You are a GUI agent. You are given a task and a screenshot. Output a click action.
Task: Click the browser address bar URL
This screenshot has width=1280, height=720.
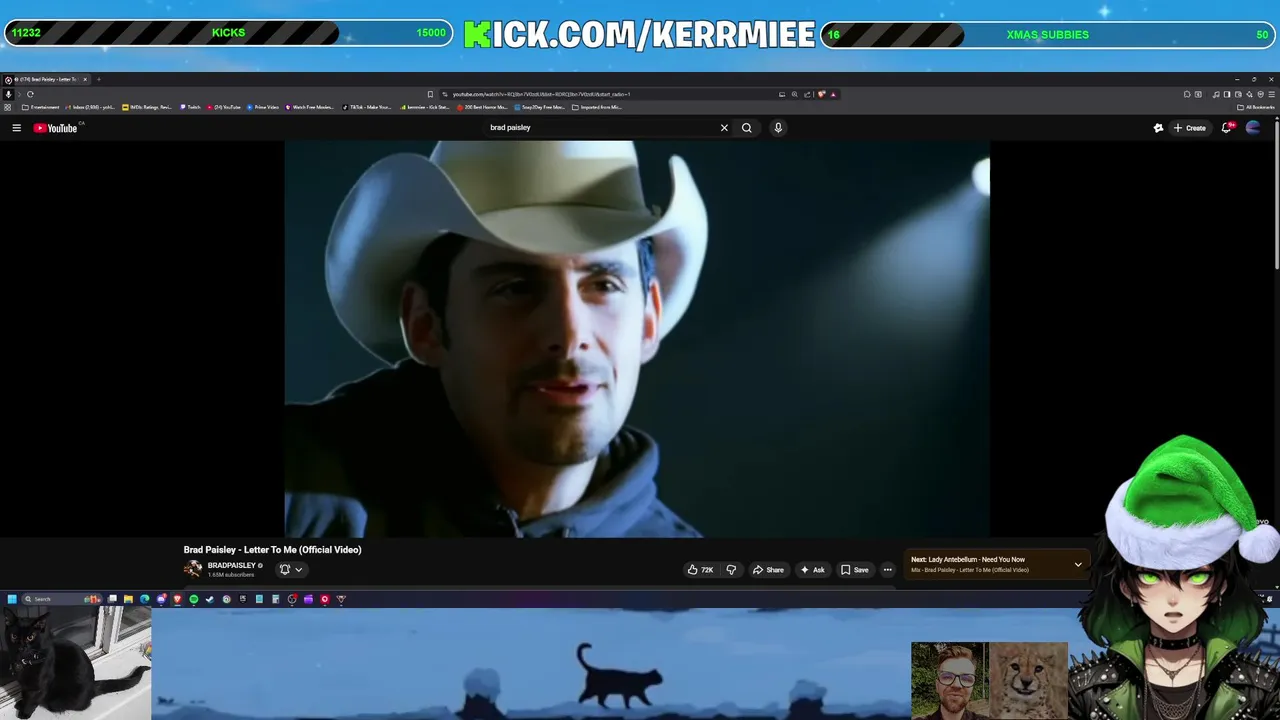coord(541,94)
